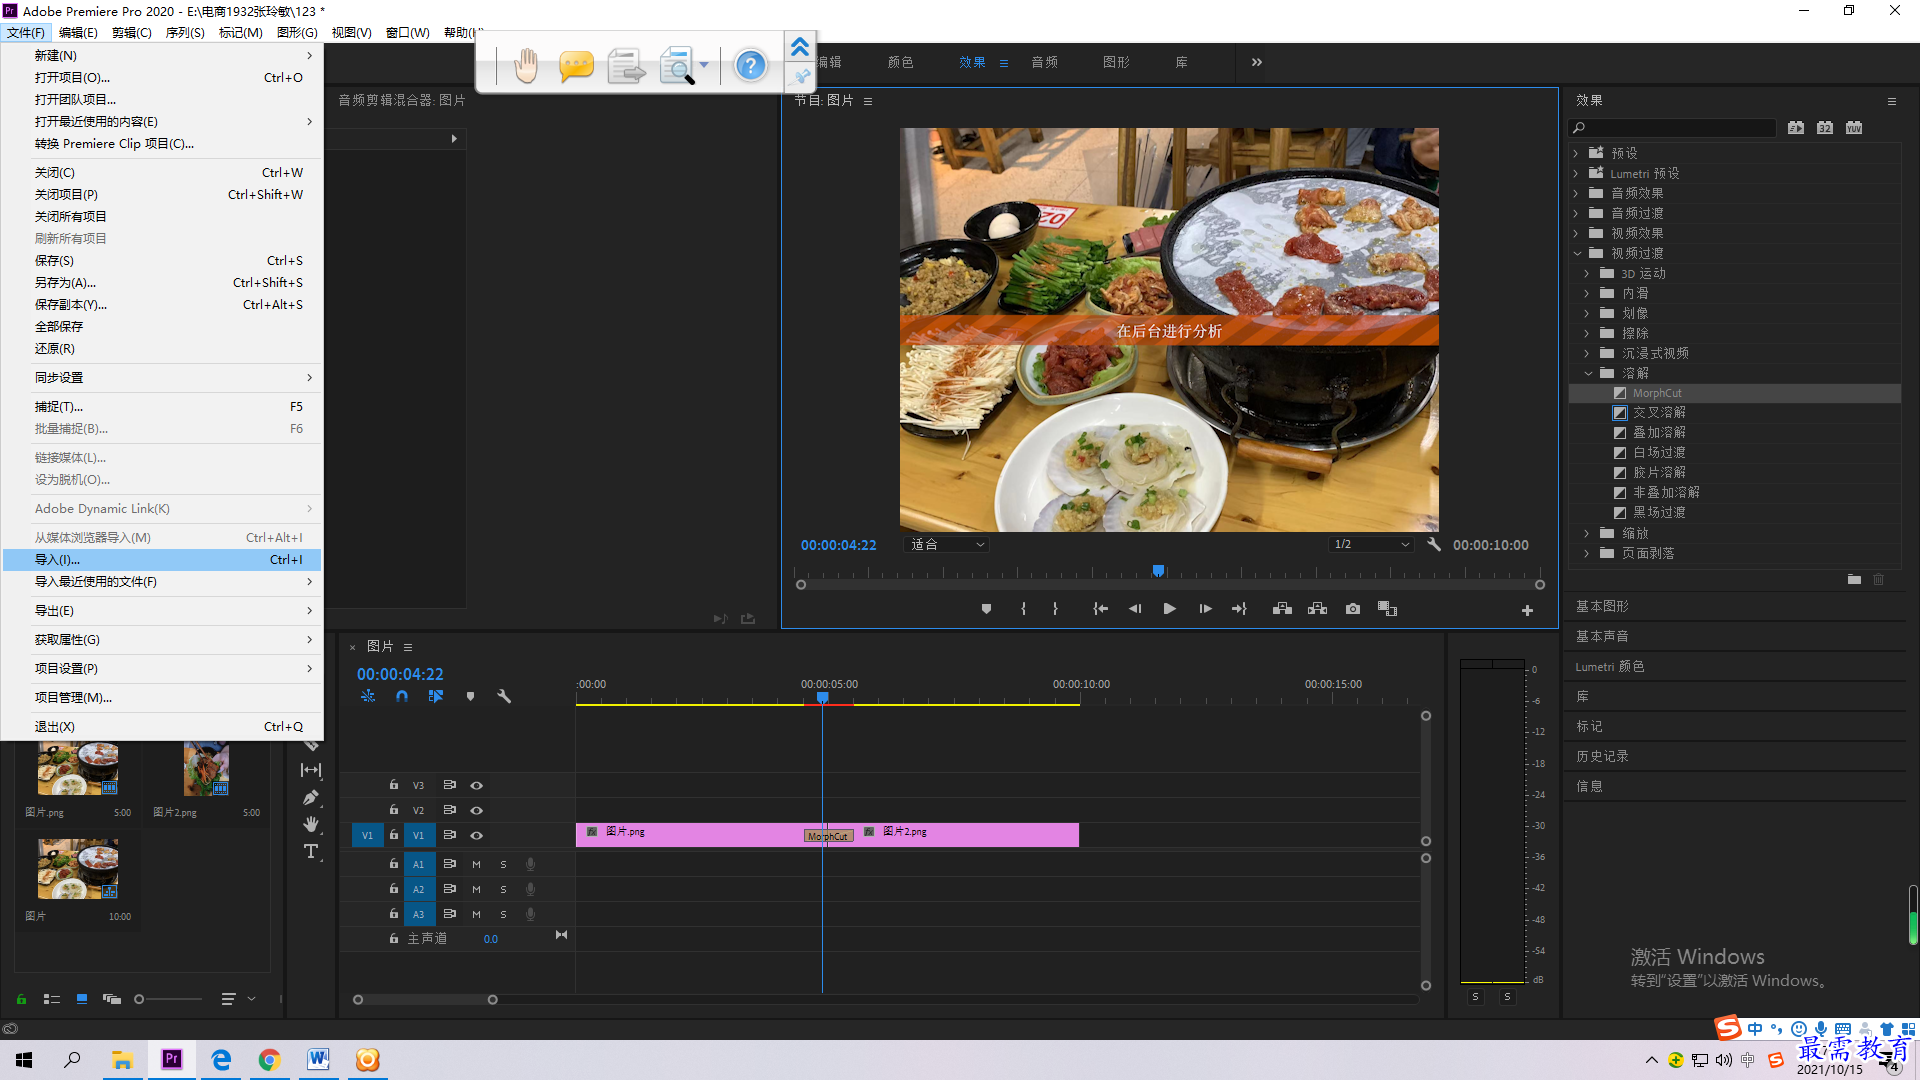
Task: Choose 保存(S) in File menu
Action: click(x=162, y=261)
